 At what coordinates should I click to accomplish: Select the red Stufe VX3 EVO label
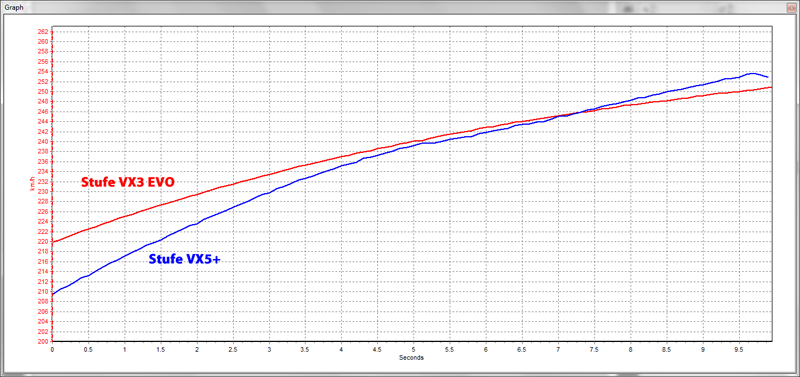[128, 183]
